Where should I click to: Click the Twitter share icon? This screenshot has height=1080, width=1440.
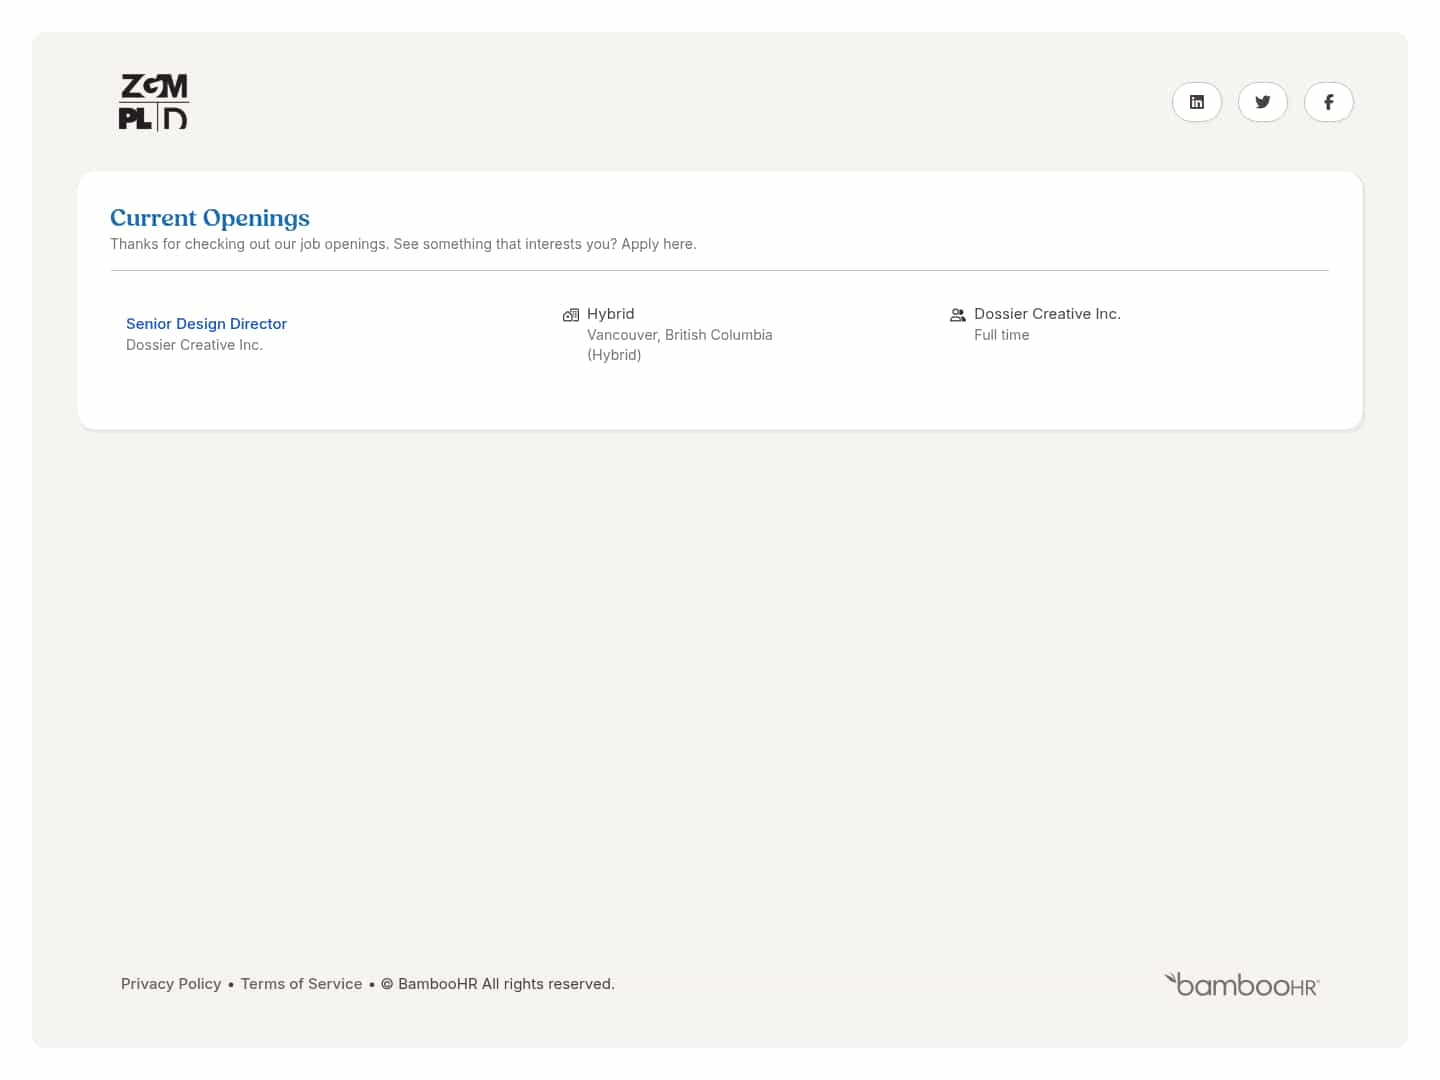tap(1262, 102)
